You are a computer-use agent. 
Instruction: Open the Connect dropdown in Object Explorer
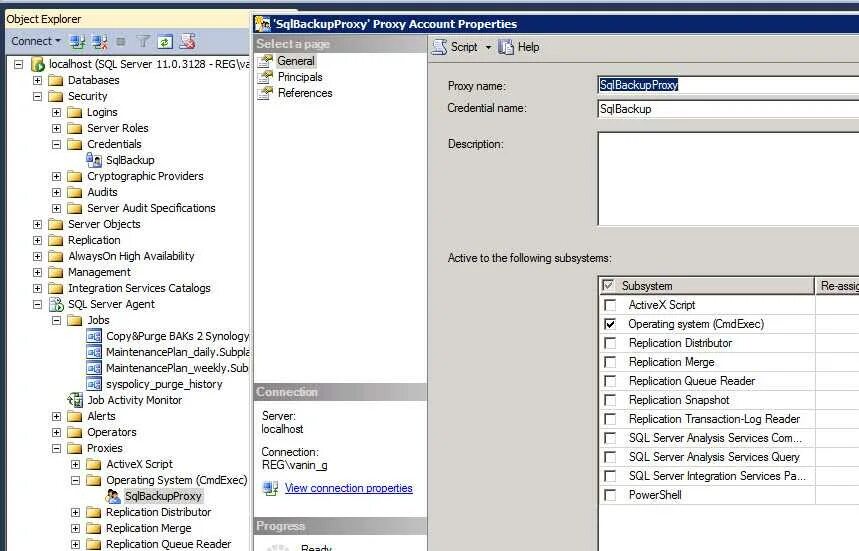pos(58,41)
